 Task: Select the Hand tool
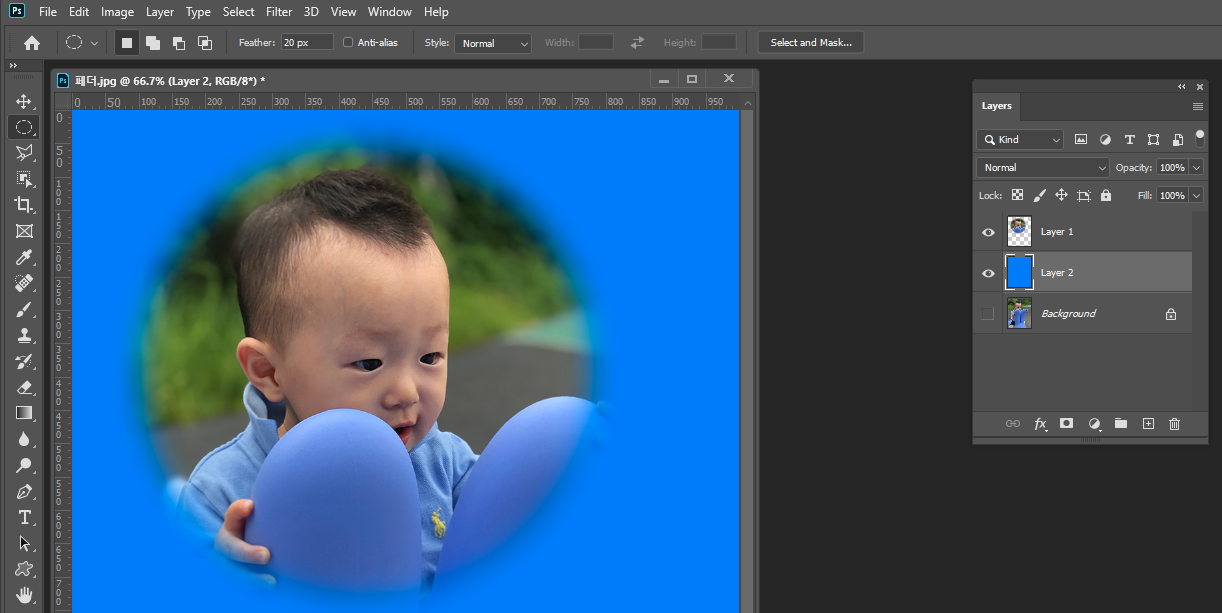point(24,595)
